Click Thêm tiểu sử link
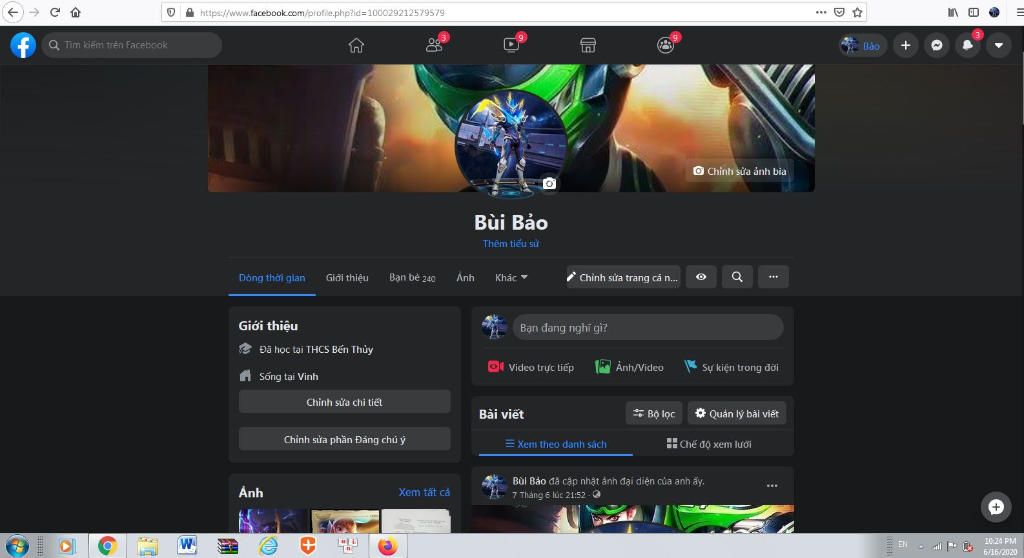 click(x=511, y=244)
